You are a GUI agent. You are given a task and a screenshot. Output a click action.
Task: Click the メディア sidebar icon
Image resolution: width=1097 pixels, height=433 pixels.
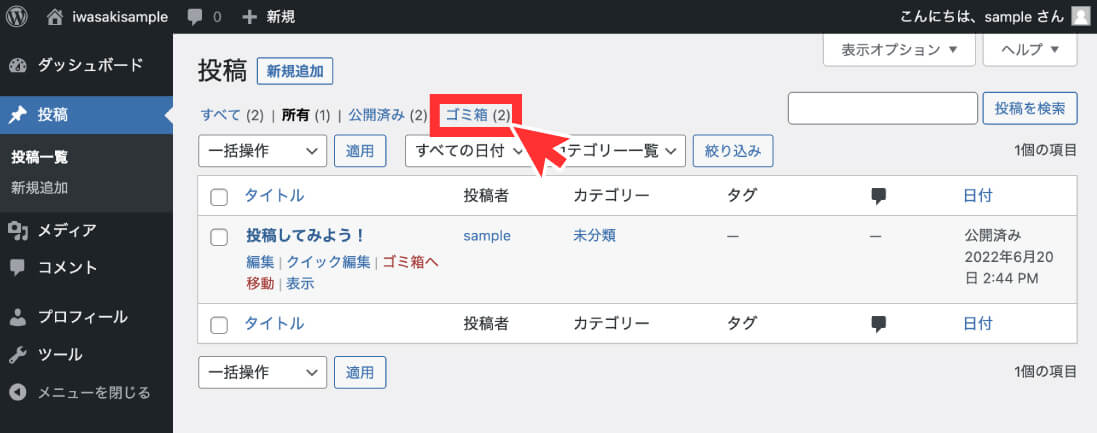click(17, 230)
